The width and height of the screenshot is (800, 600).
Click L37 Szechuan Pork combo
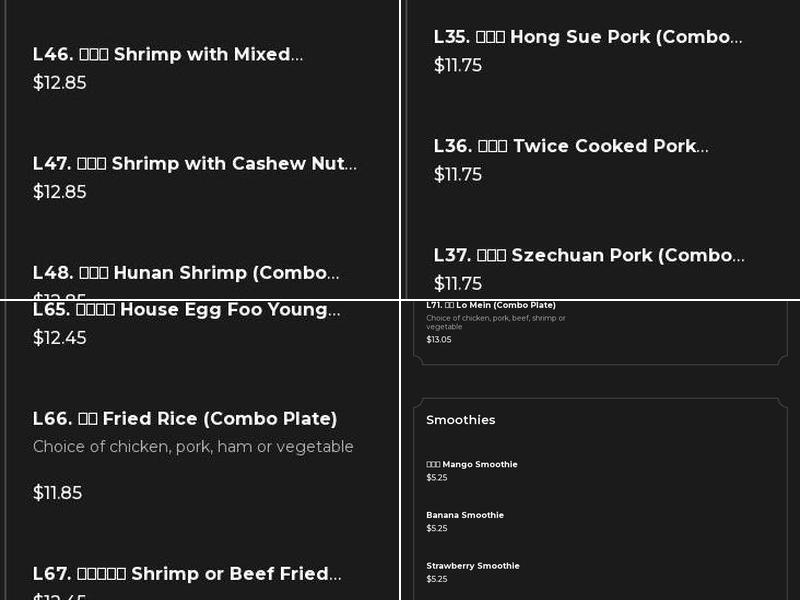click(588, 256)
